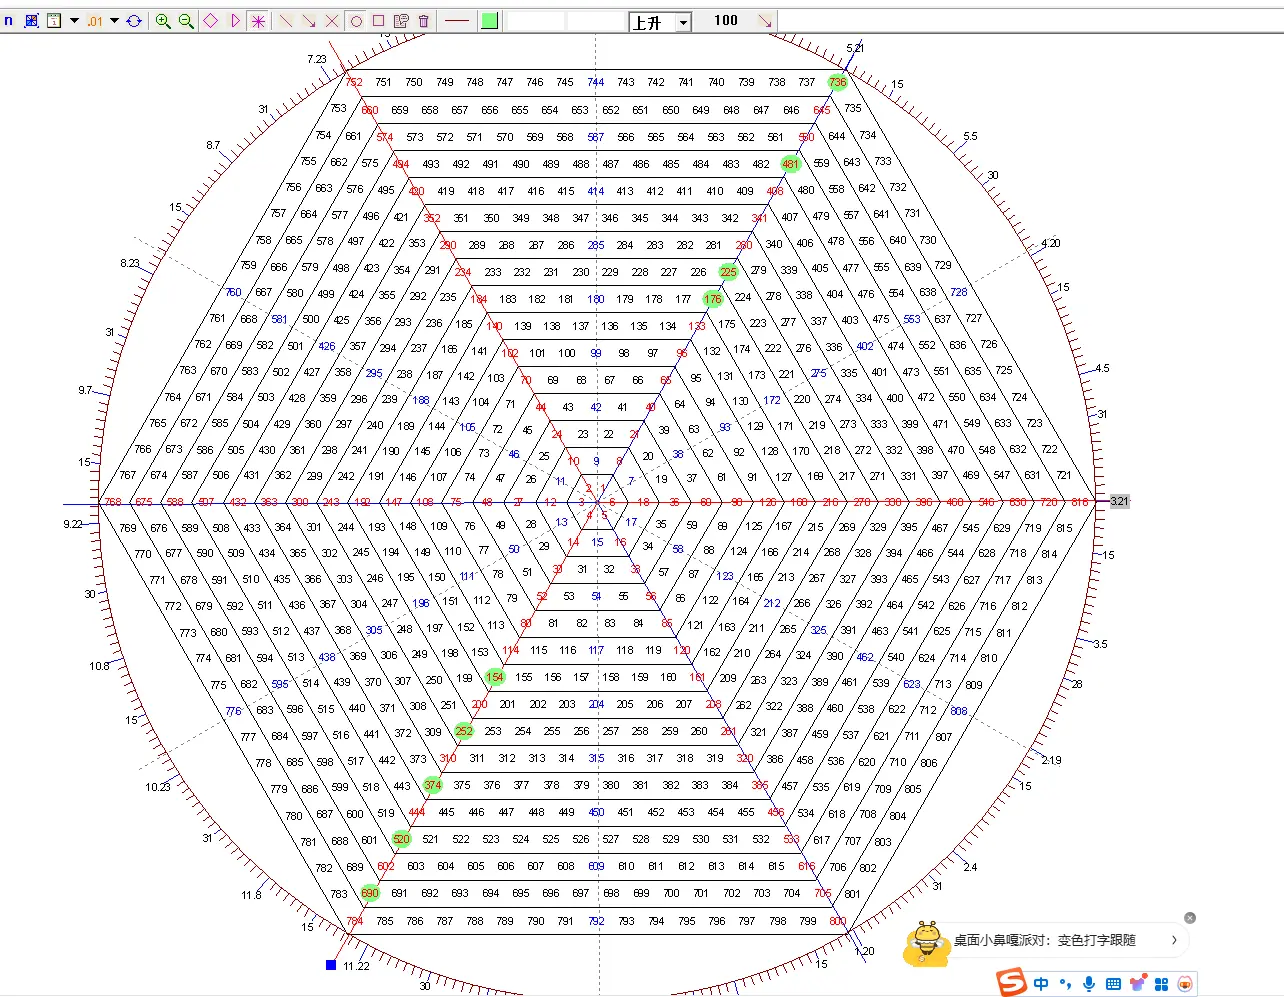
Task: Toggle the circle shape tool
Action: pyautogui.click(x=356, y=20)
